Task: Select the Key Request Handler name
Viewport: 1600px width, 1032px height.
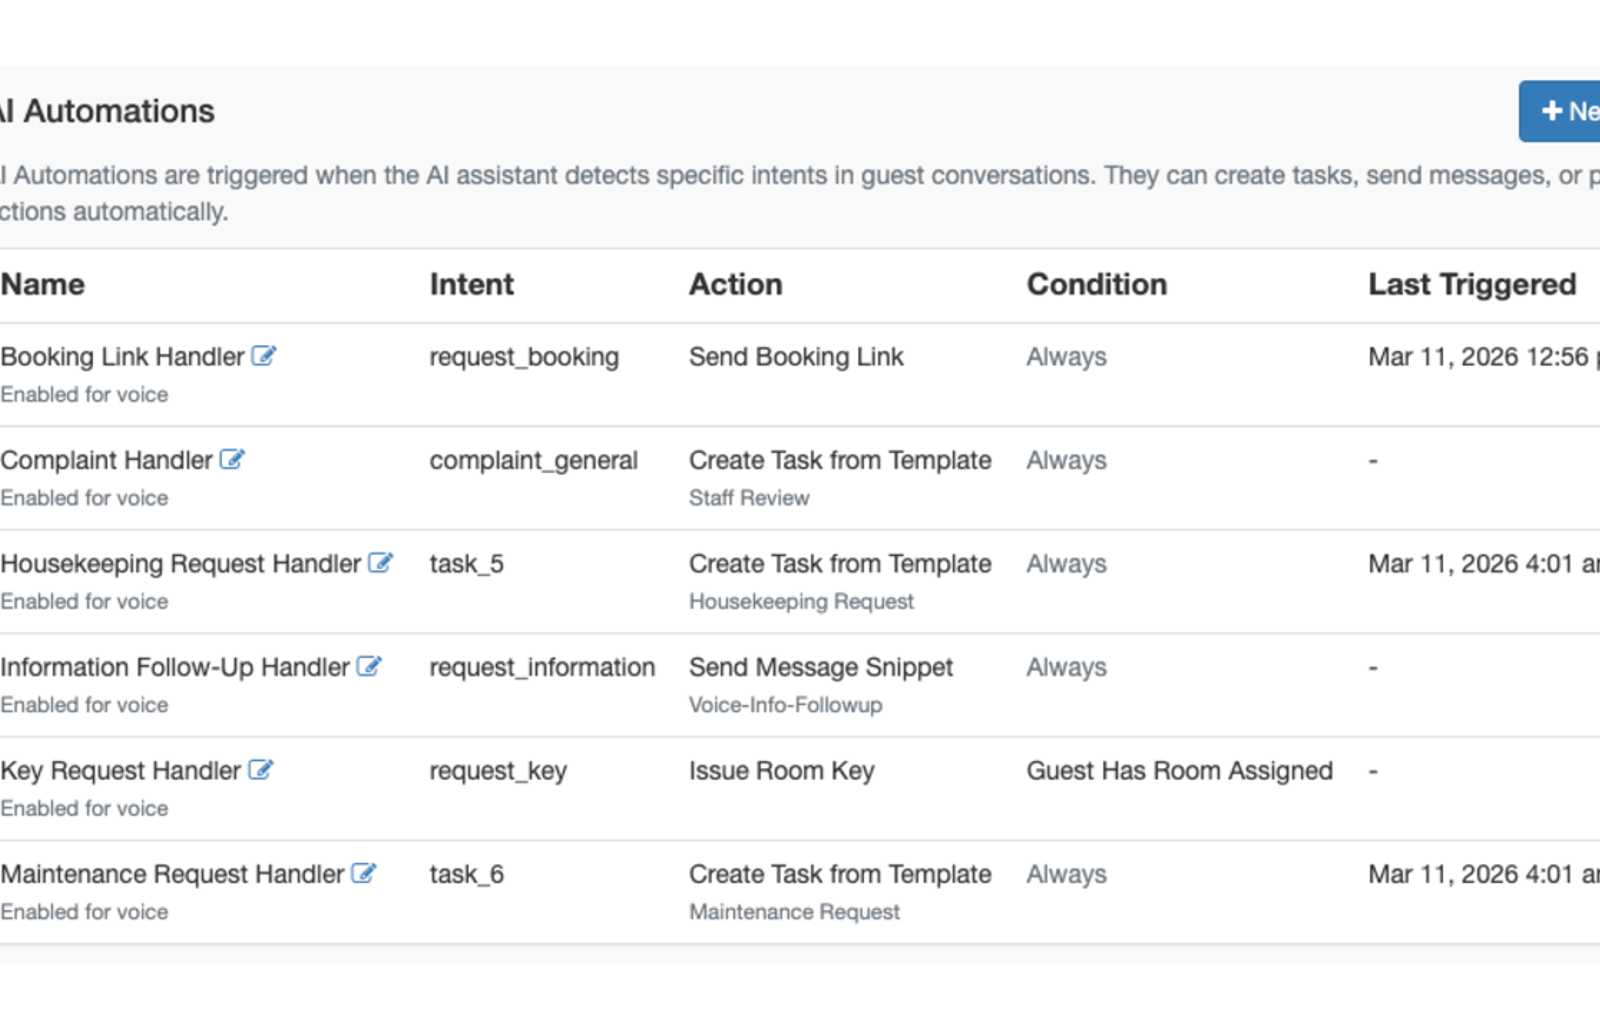Action: 121,771
